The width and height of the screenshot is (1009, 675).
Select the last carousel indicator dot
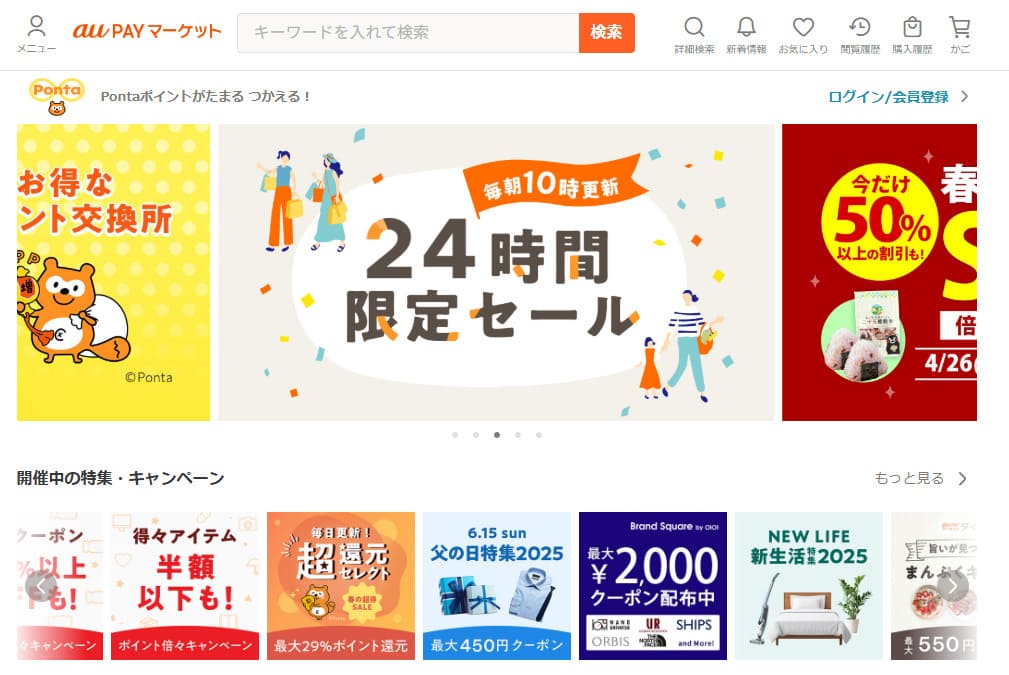(x=539, y=435)
